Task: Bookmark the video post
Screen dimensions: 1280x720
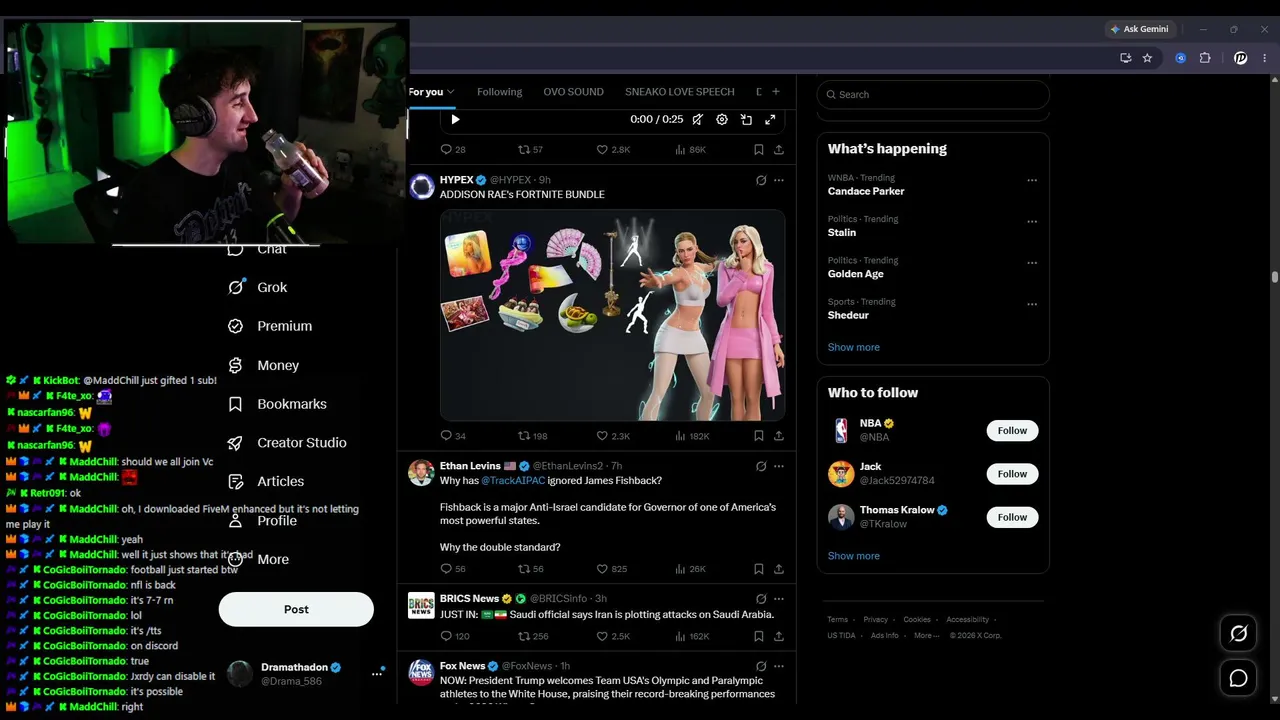Action: click(758, 150)
